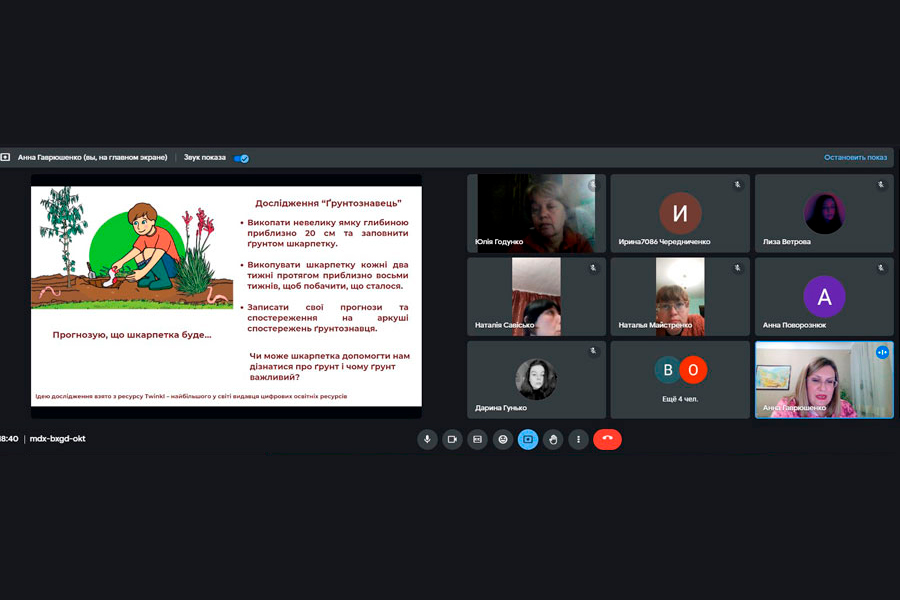This screenshot has width=900, height=600.
Task: Click muted mic icon on Ирина7086 Чередниченко tile
Action: pyautogui.click(x=738, y=185)
